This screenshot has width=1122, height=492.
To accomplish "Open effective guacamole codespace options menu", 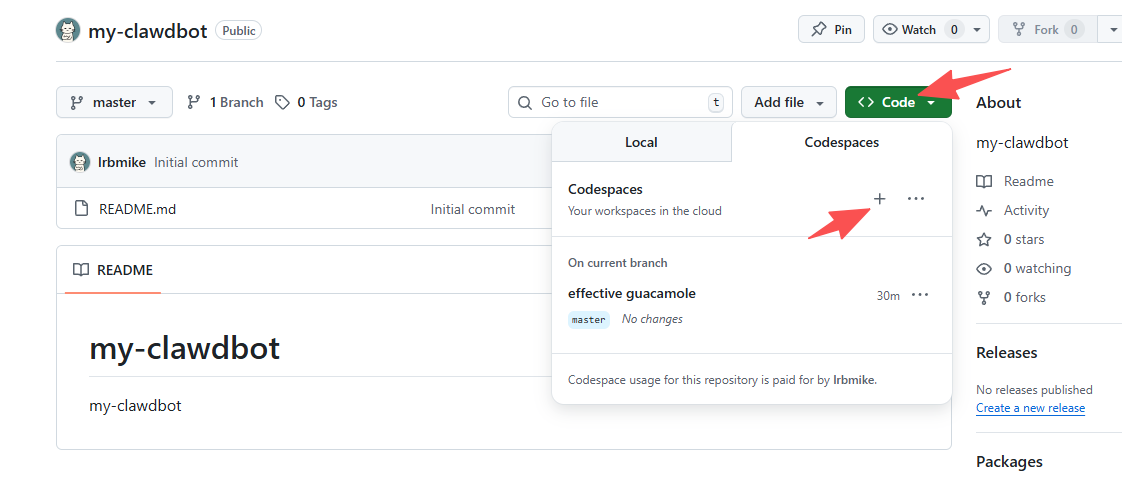I will tap(920, 295).
